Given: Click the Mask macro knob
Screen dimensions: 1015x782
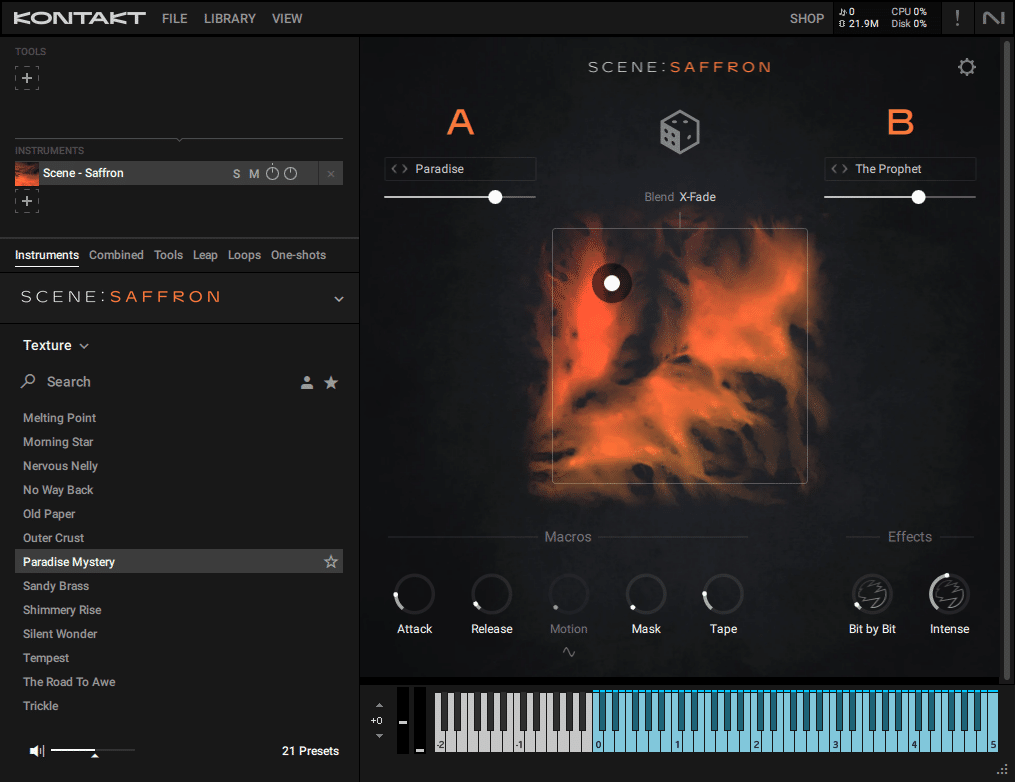Looking at the screenshot, I should [x=646, y=594].
